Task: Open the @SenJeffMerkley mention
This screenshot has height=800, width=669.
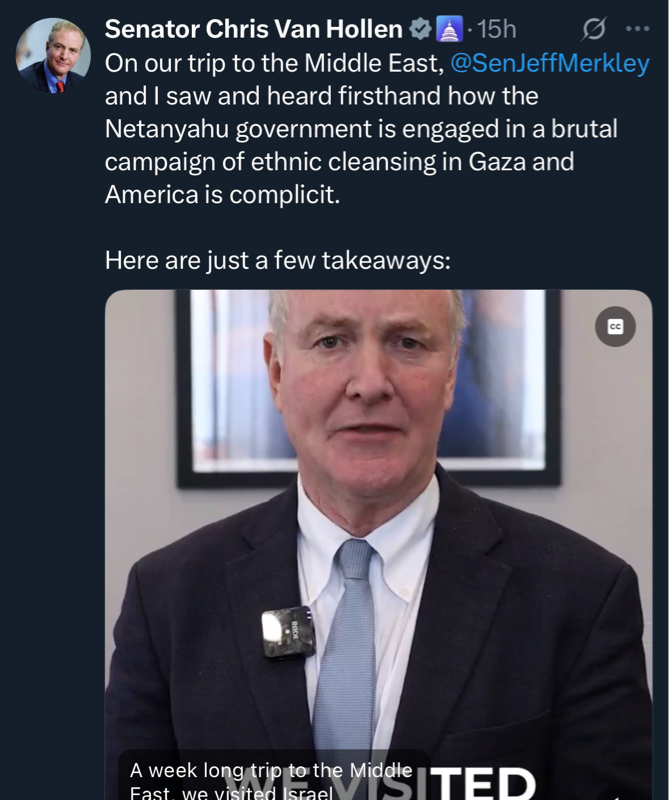Action: click(x=550, y=64)
